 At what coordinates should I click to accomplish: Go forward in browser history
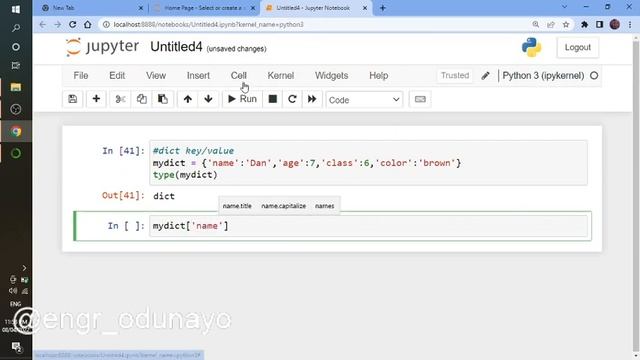[58, 24]
